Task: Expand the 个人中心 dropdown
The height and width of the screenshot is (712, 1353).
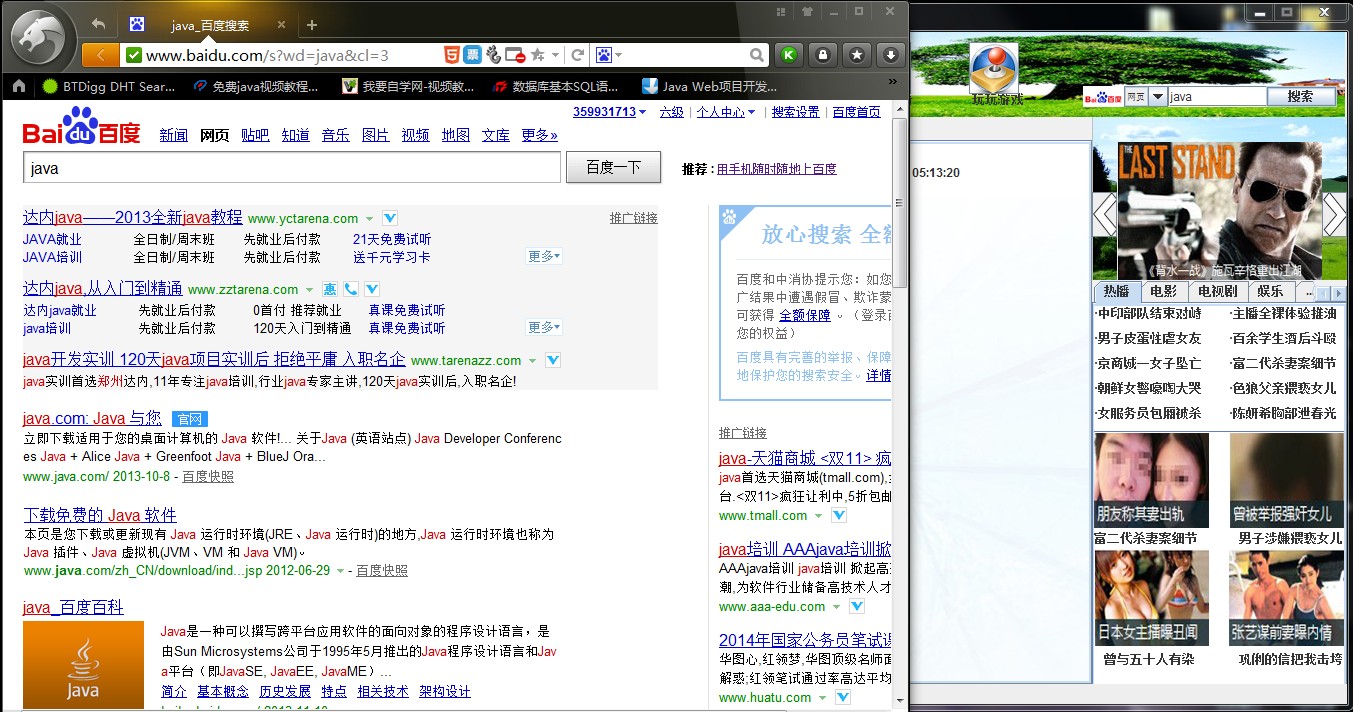Action: click(752, 112)
